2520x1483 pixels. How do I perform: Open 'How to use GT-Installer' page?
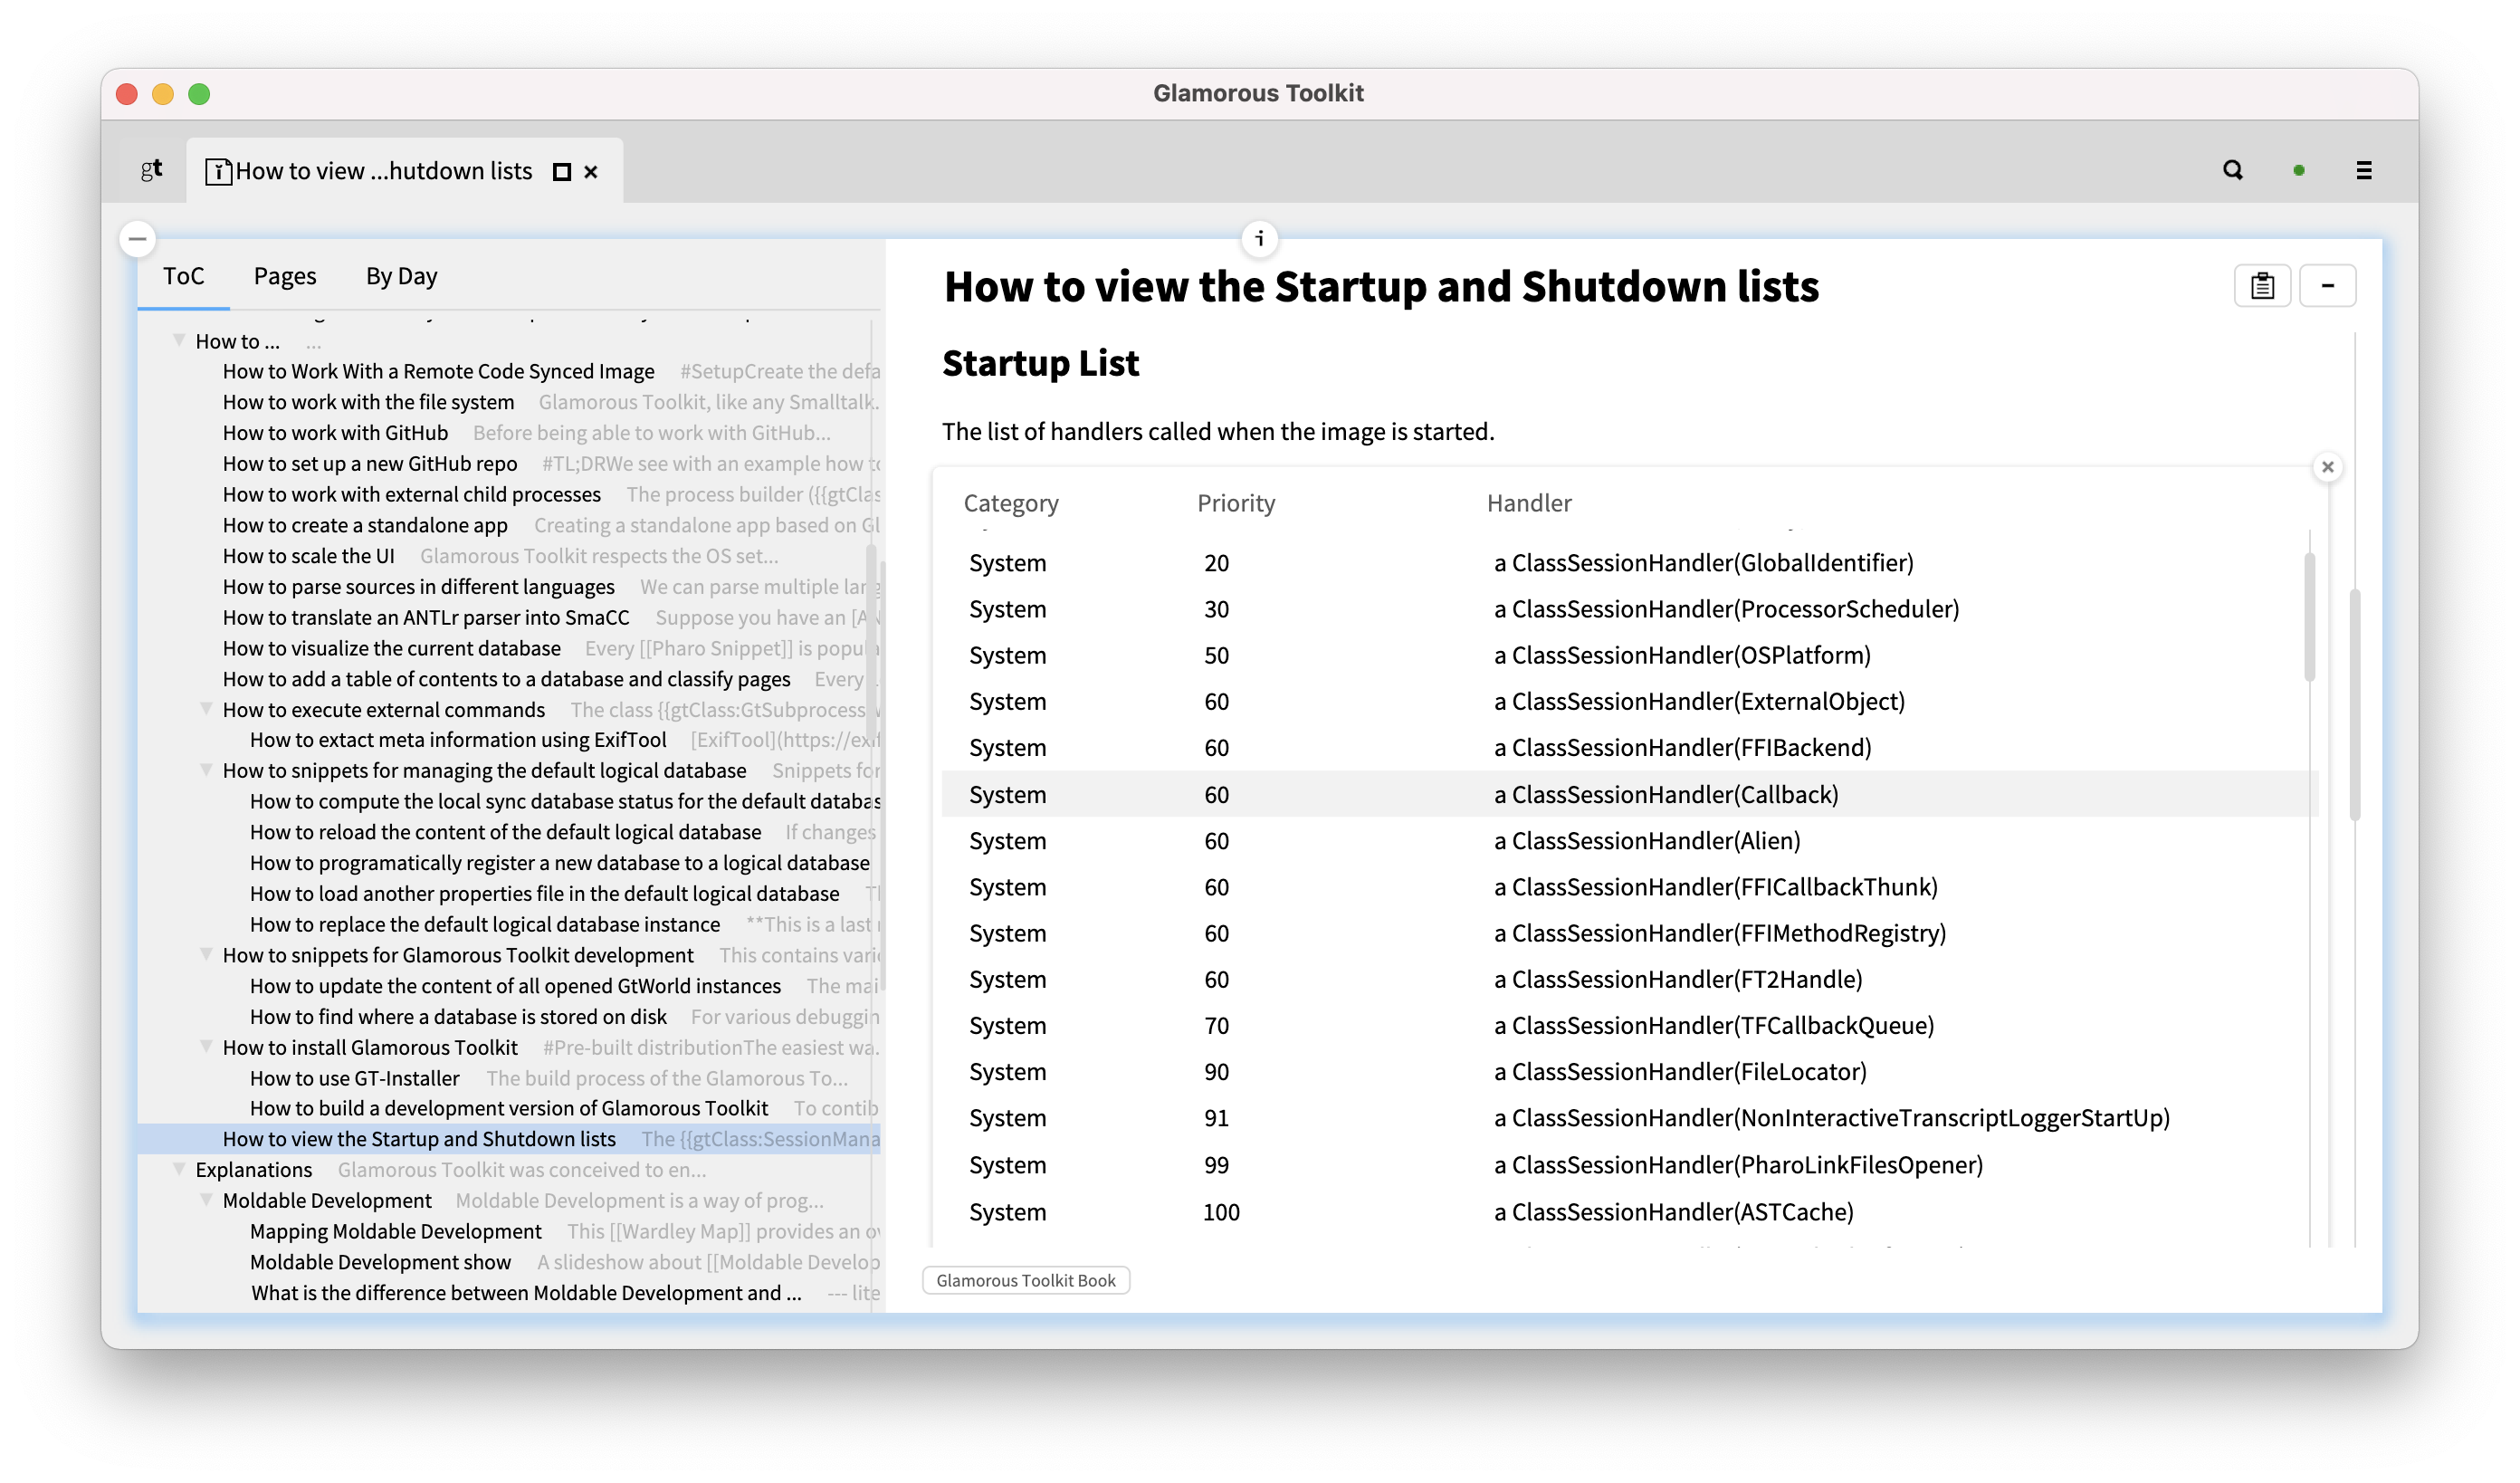point(354,1078)
